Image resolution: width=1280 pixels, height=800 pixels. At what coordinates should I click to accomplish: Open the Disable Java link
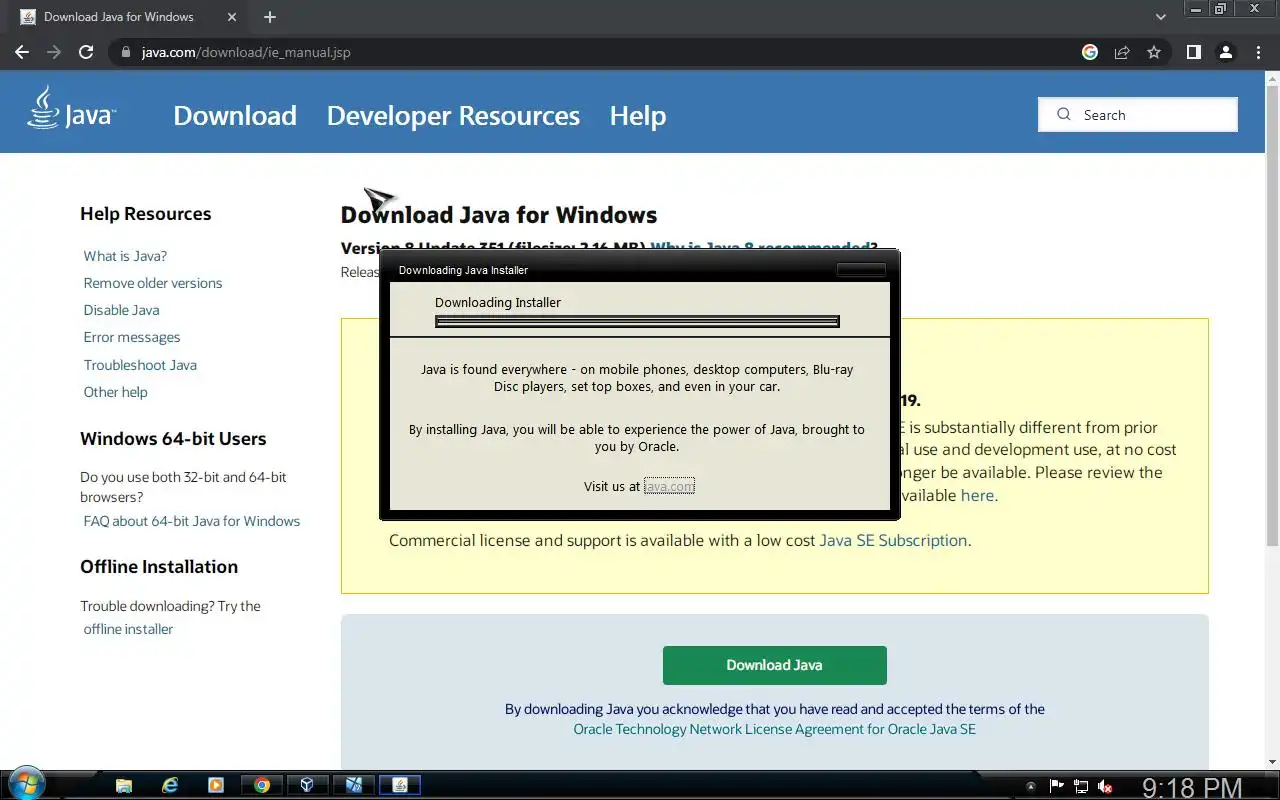click(x=121, y=310)
